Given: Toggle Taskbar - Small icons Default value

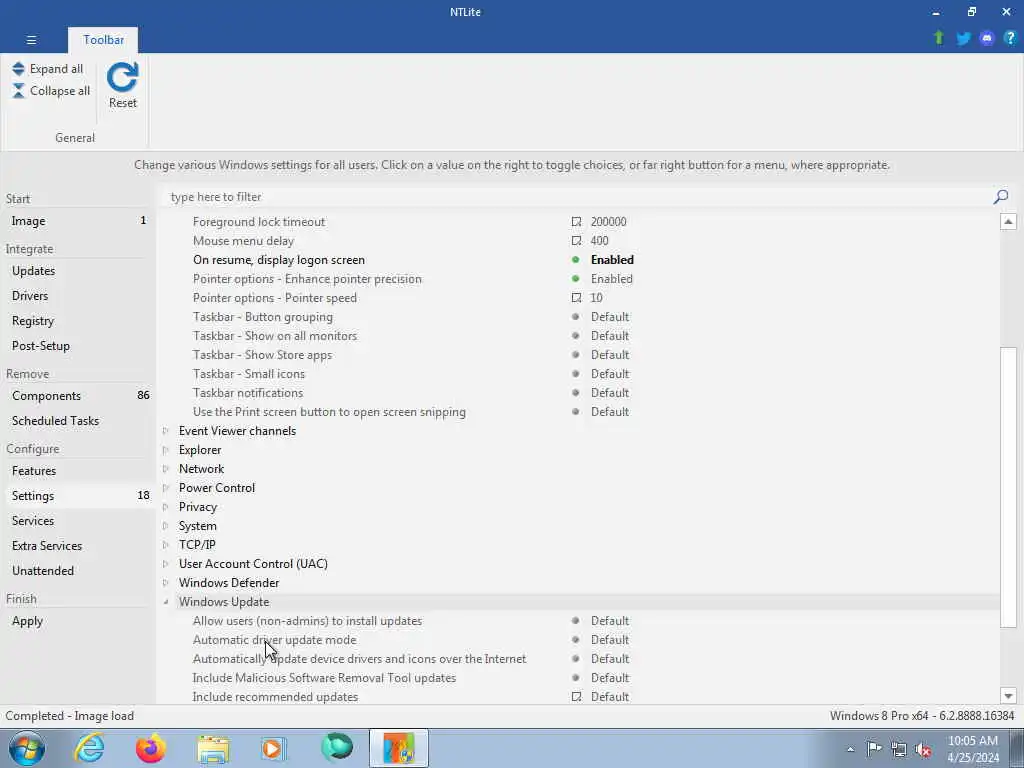Looking at the screenshot, I should (x=609, y=374).
